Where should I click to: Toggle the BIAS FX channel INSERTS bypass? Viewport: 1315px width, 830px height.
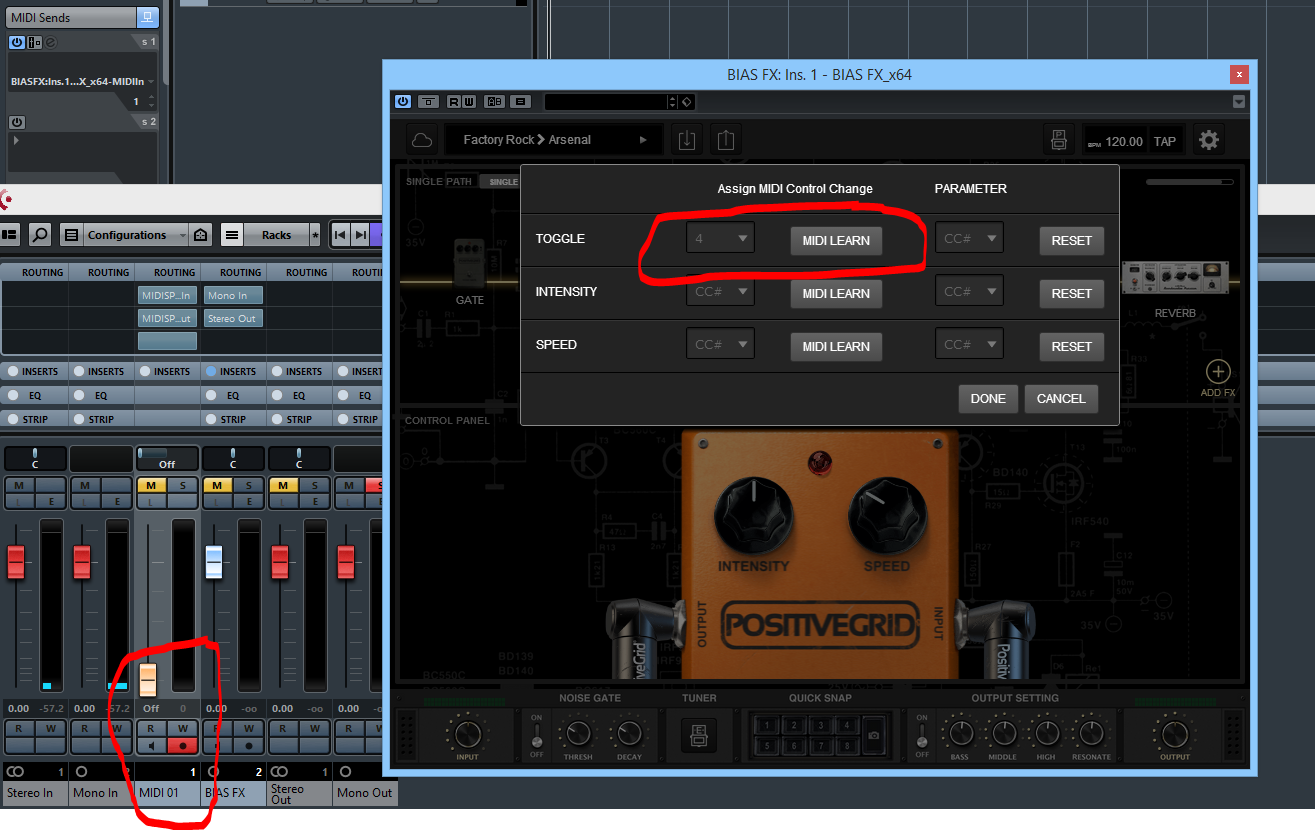point(212,371)
